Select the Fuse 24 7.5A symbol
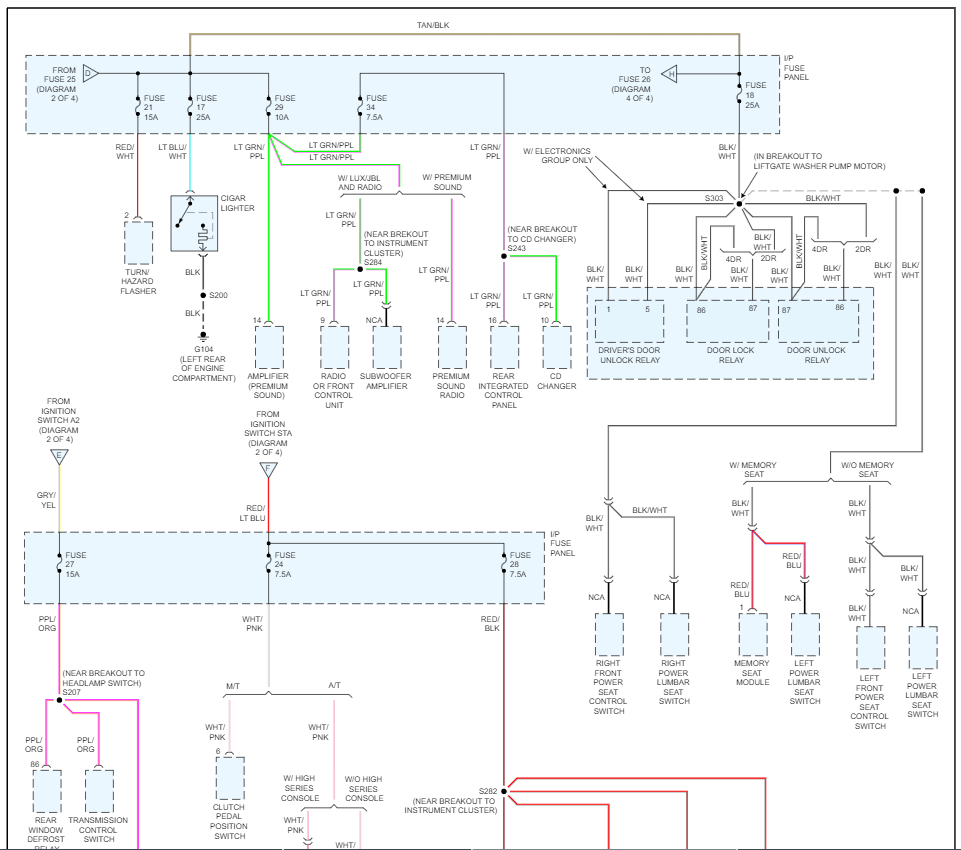The image size is (961, 850). pos(268,564)
